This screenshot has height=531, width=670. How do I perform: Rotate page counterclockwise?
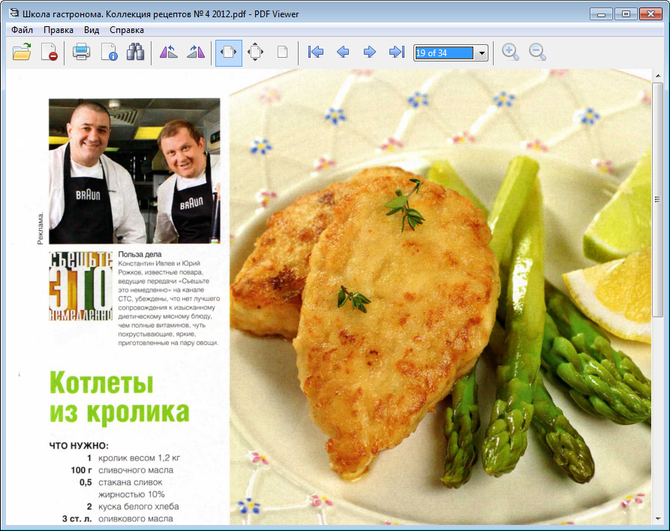pos(168,52)
